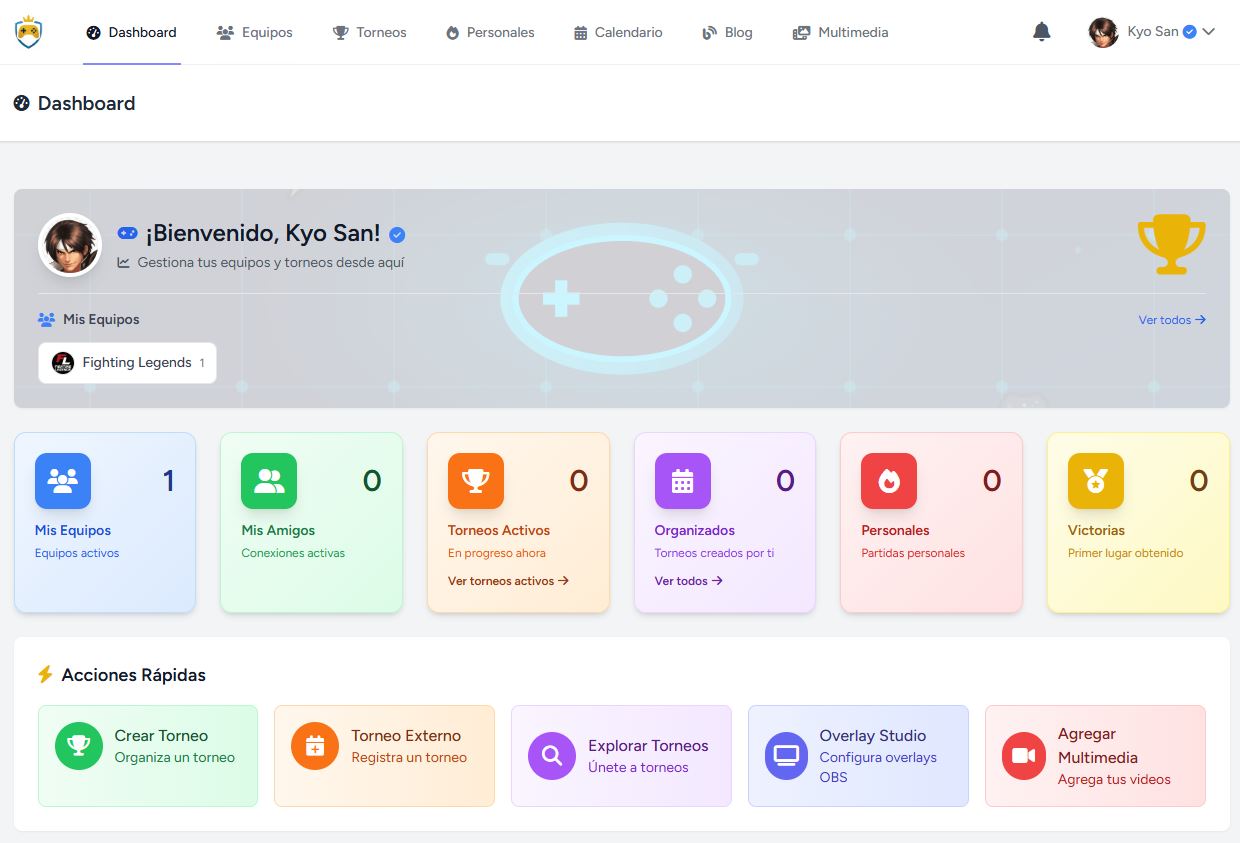Viewport: 1240px width, 843px height.
Task: Click the red video camera icon
Action: pyautogui.click(x=1026, y=756)
